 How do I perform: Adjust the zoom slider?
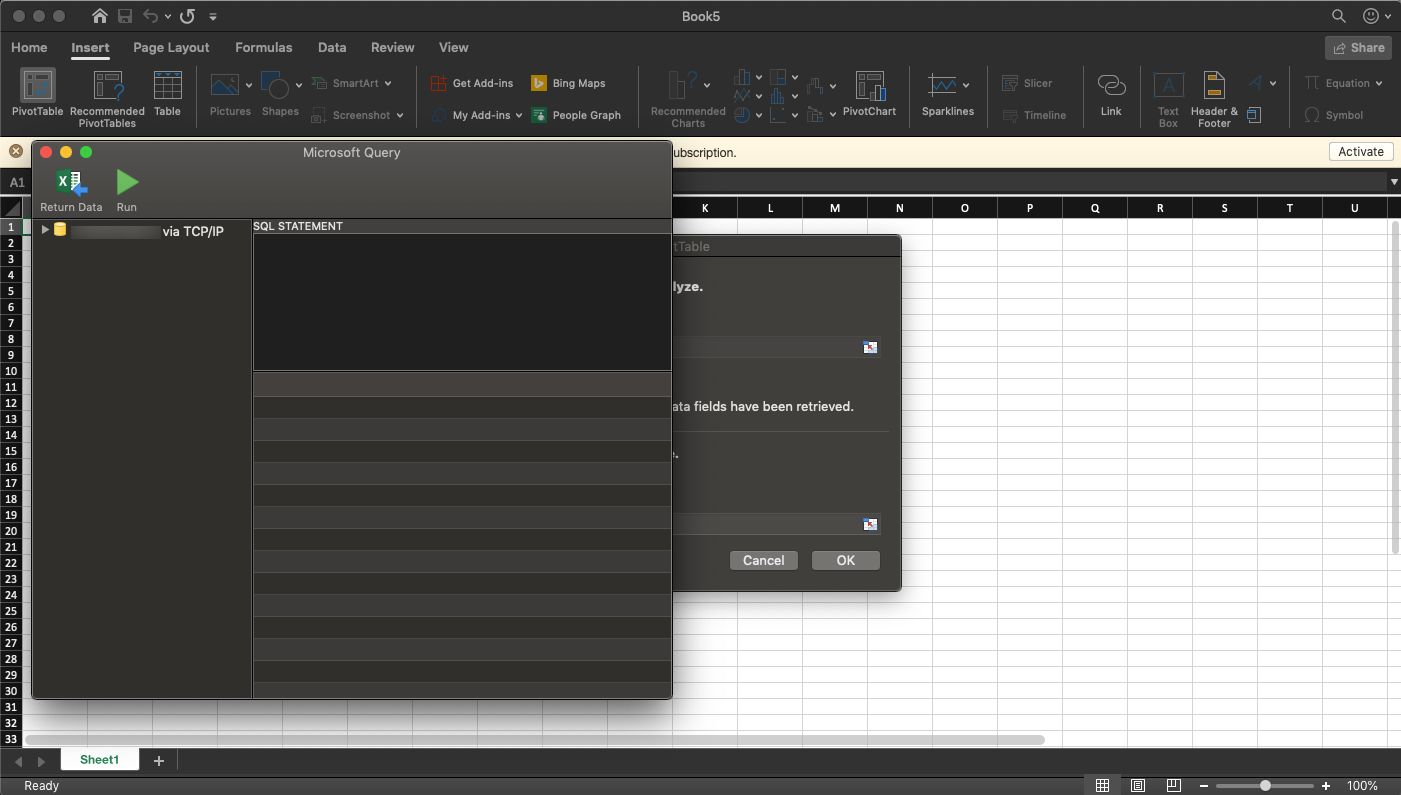pyautogui.click(x=1264, y=785)
